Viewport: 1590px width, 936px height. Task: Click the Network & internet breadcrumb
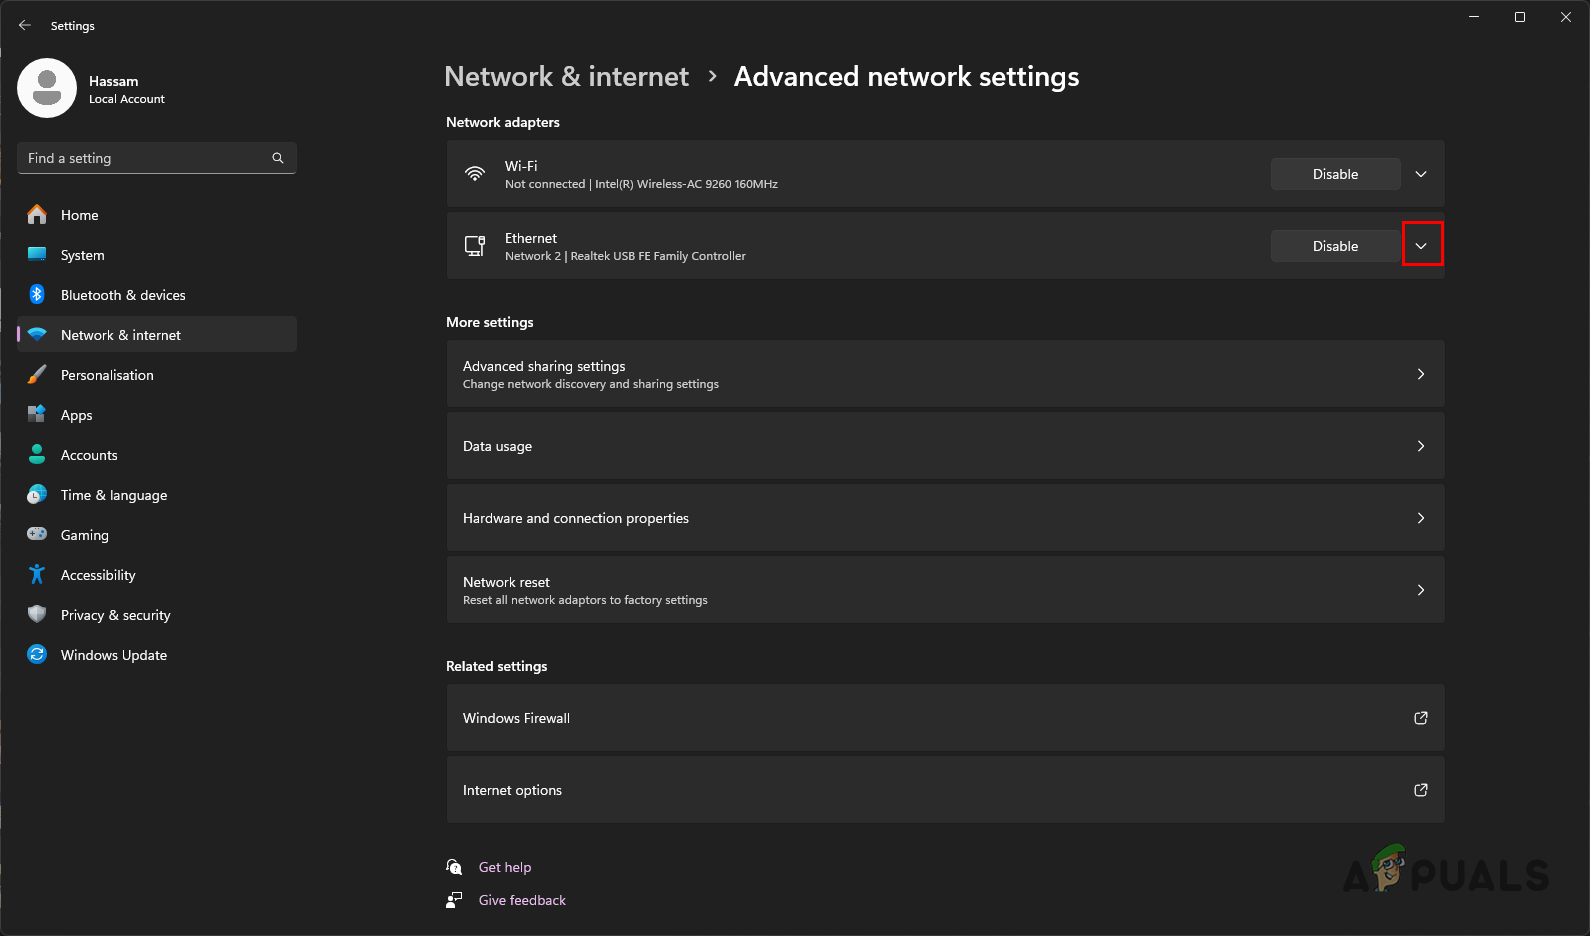point(566,76)
